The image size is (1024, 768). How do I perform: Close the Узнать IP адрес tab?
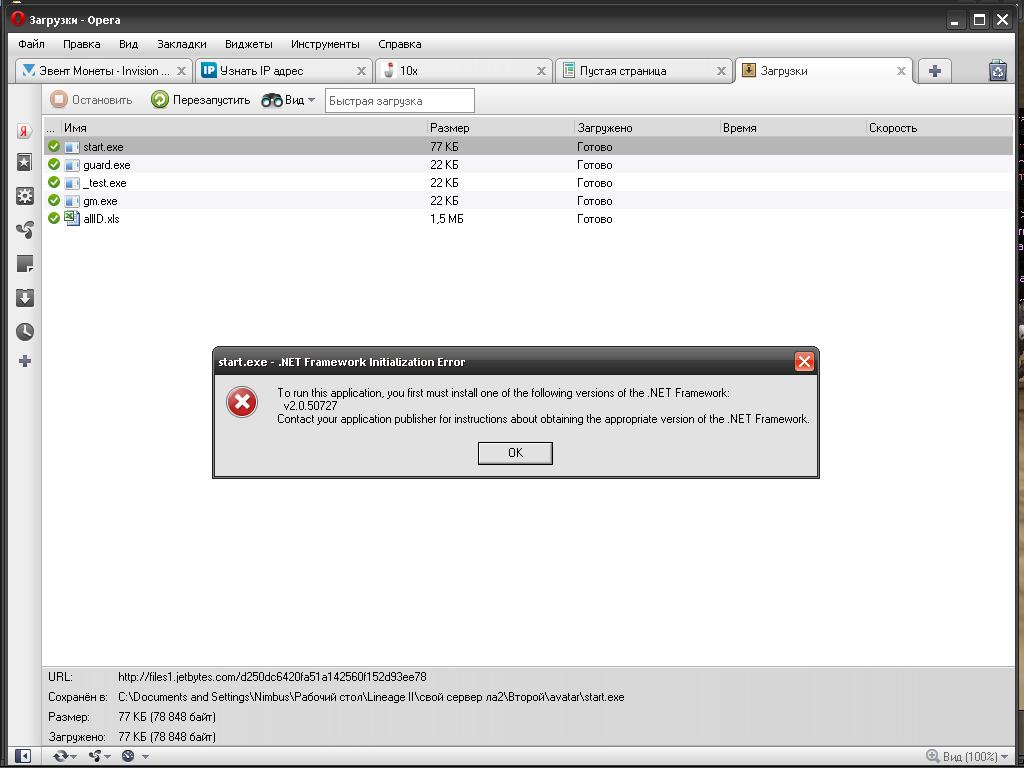361,71
